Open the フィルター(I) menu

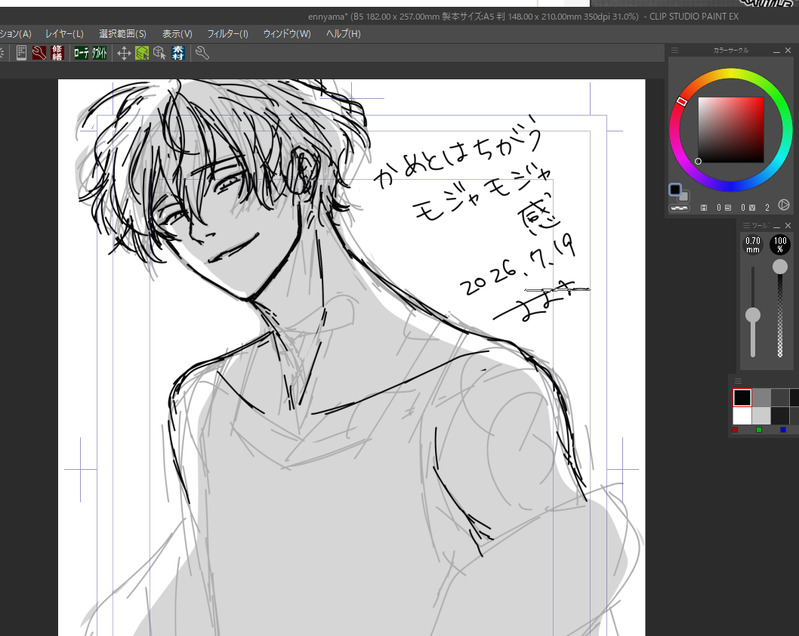point(227,34)
